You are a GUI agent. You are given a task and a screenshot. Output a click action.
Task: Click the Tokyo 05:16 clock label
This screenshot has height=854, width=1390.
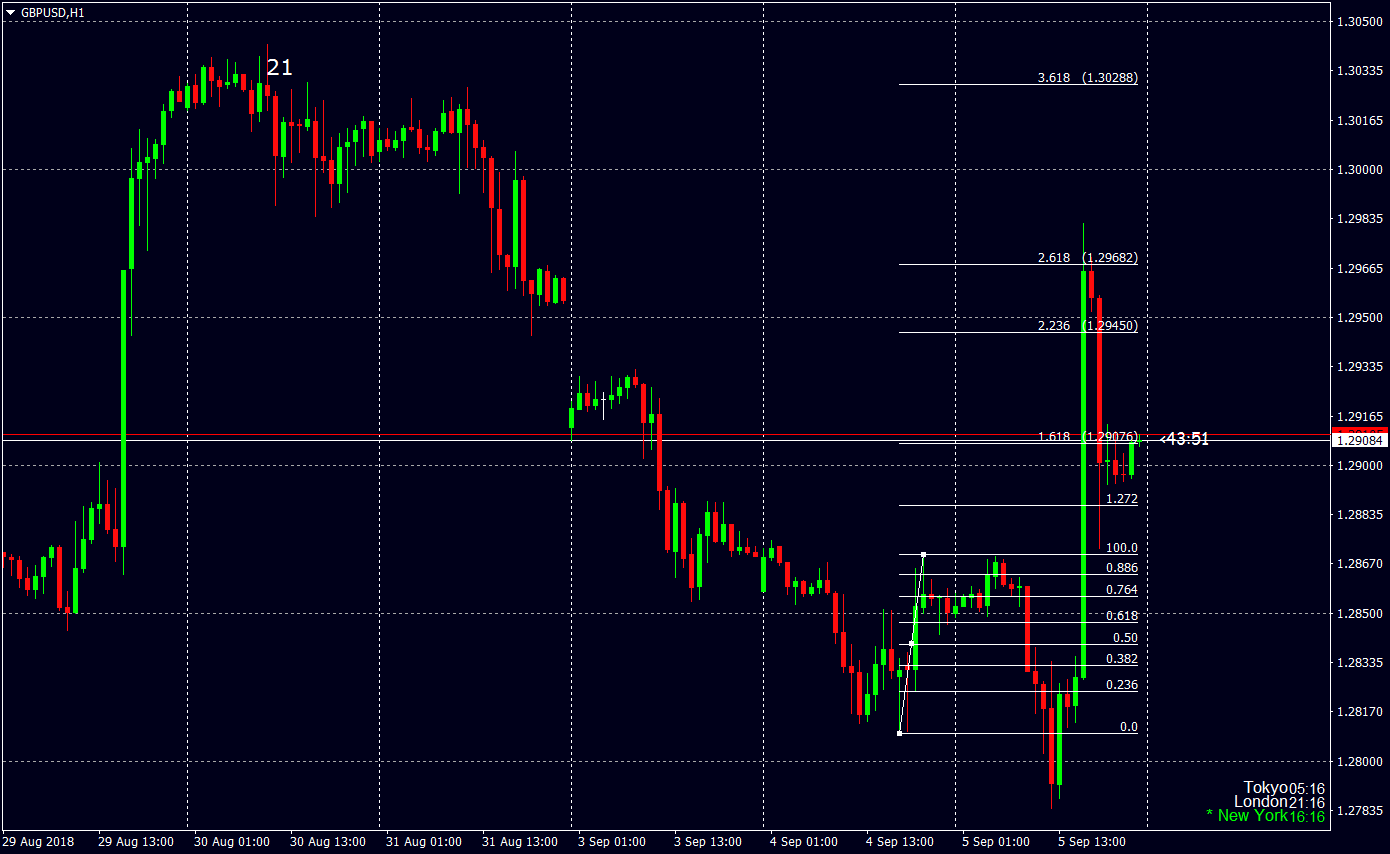[x=1284, y=788]
